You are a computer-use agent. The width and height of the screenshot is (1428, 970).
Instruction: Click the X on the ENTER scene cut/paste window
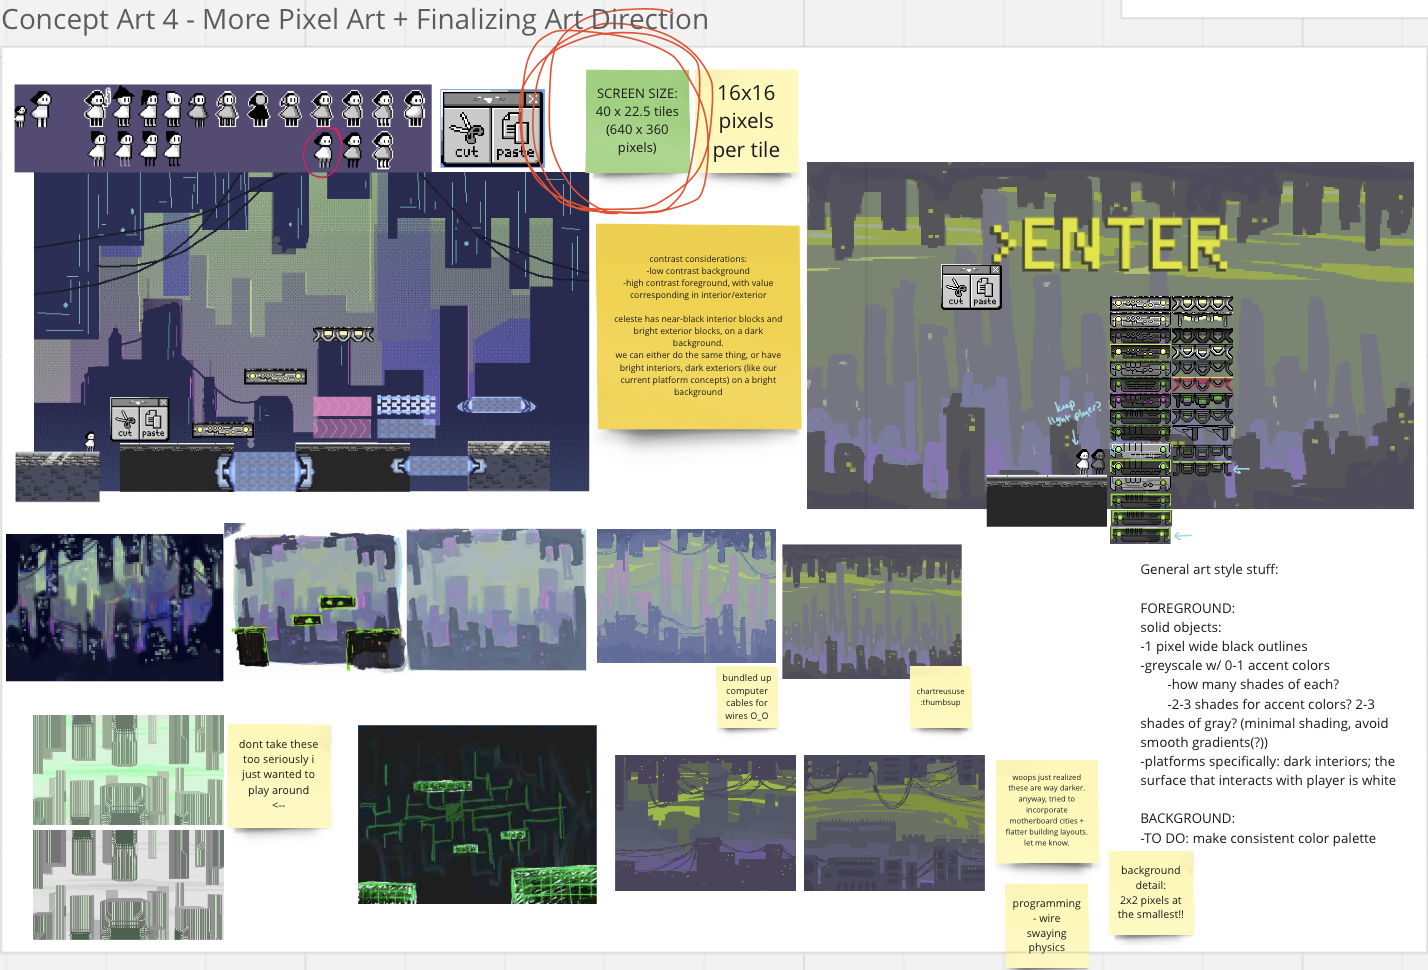click(x=995, y=270)
